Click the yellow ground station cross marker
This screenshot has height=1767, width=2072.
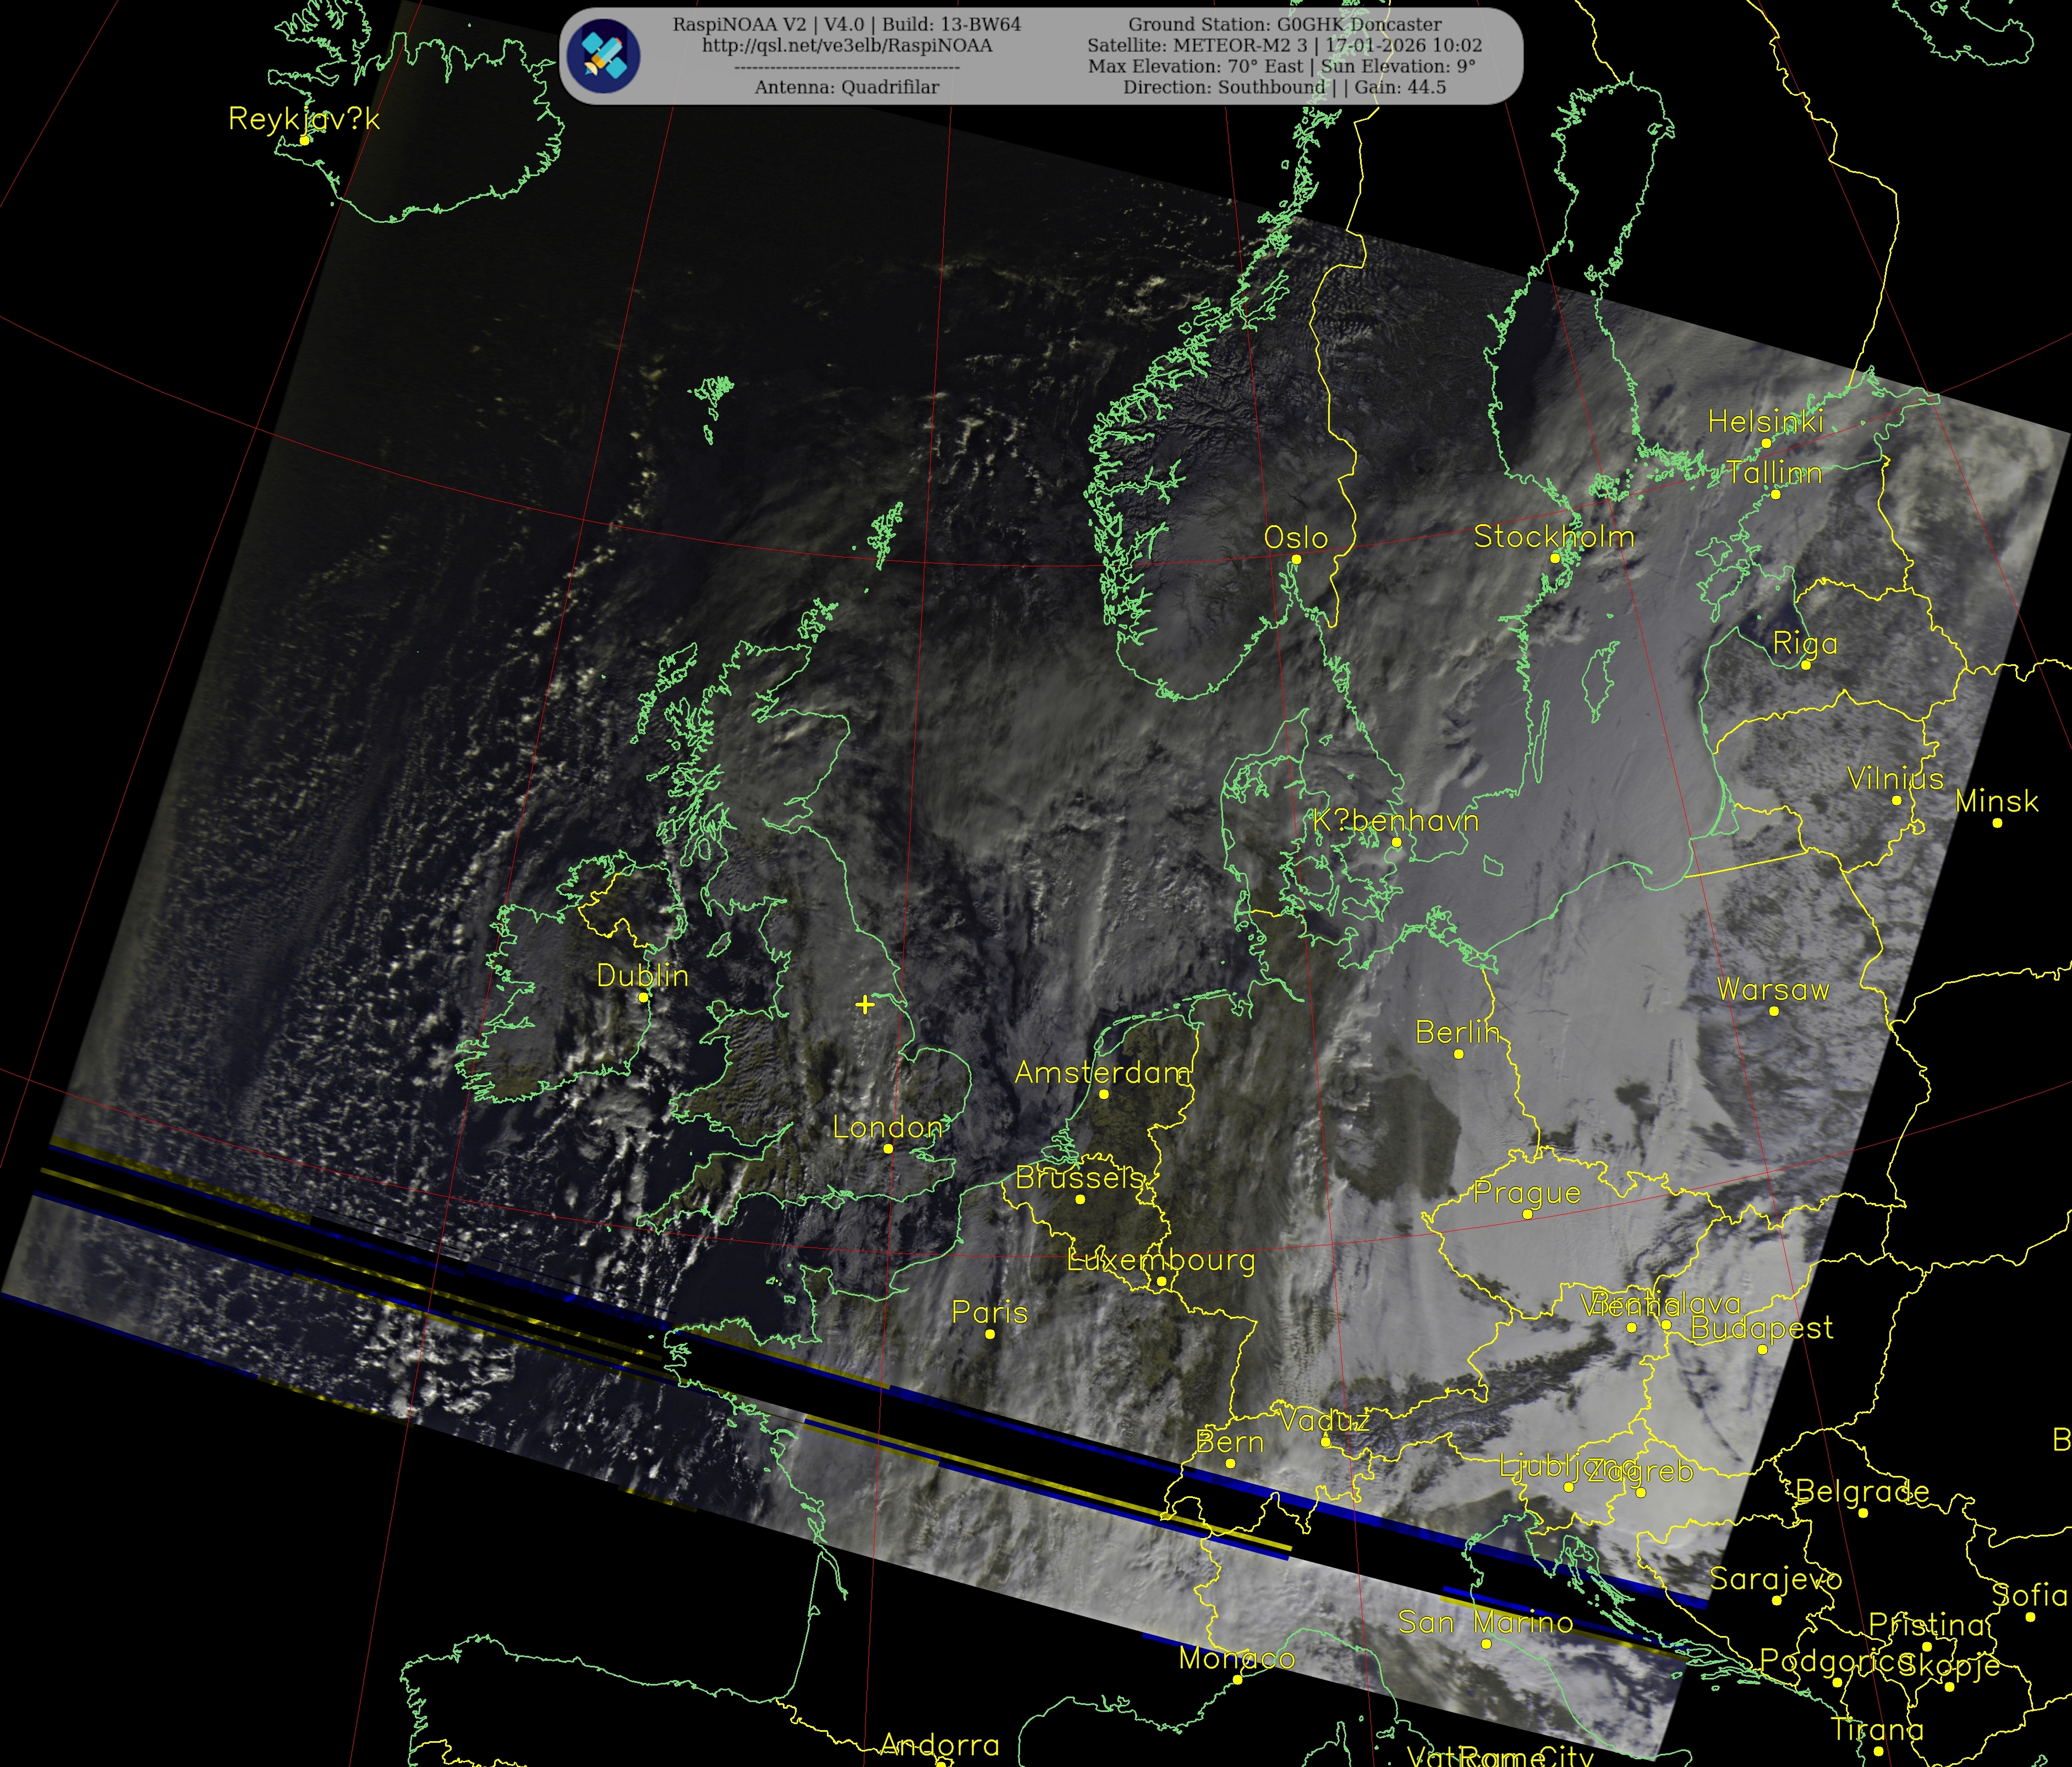865,1004
